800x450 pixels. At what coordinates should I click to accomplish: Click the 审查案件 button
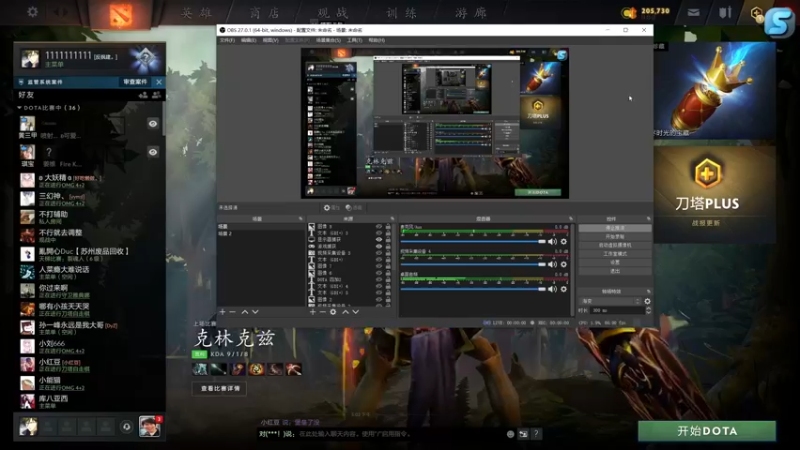click(x=135, y=82)
